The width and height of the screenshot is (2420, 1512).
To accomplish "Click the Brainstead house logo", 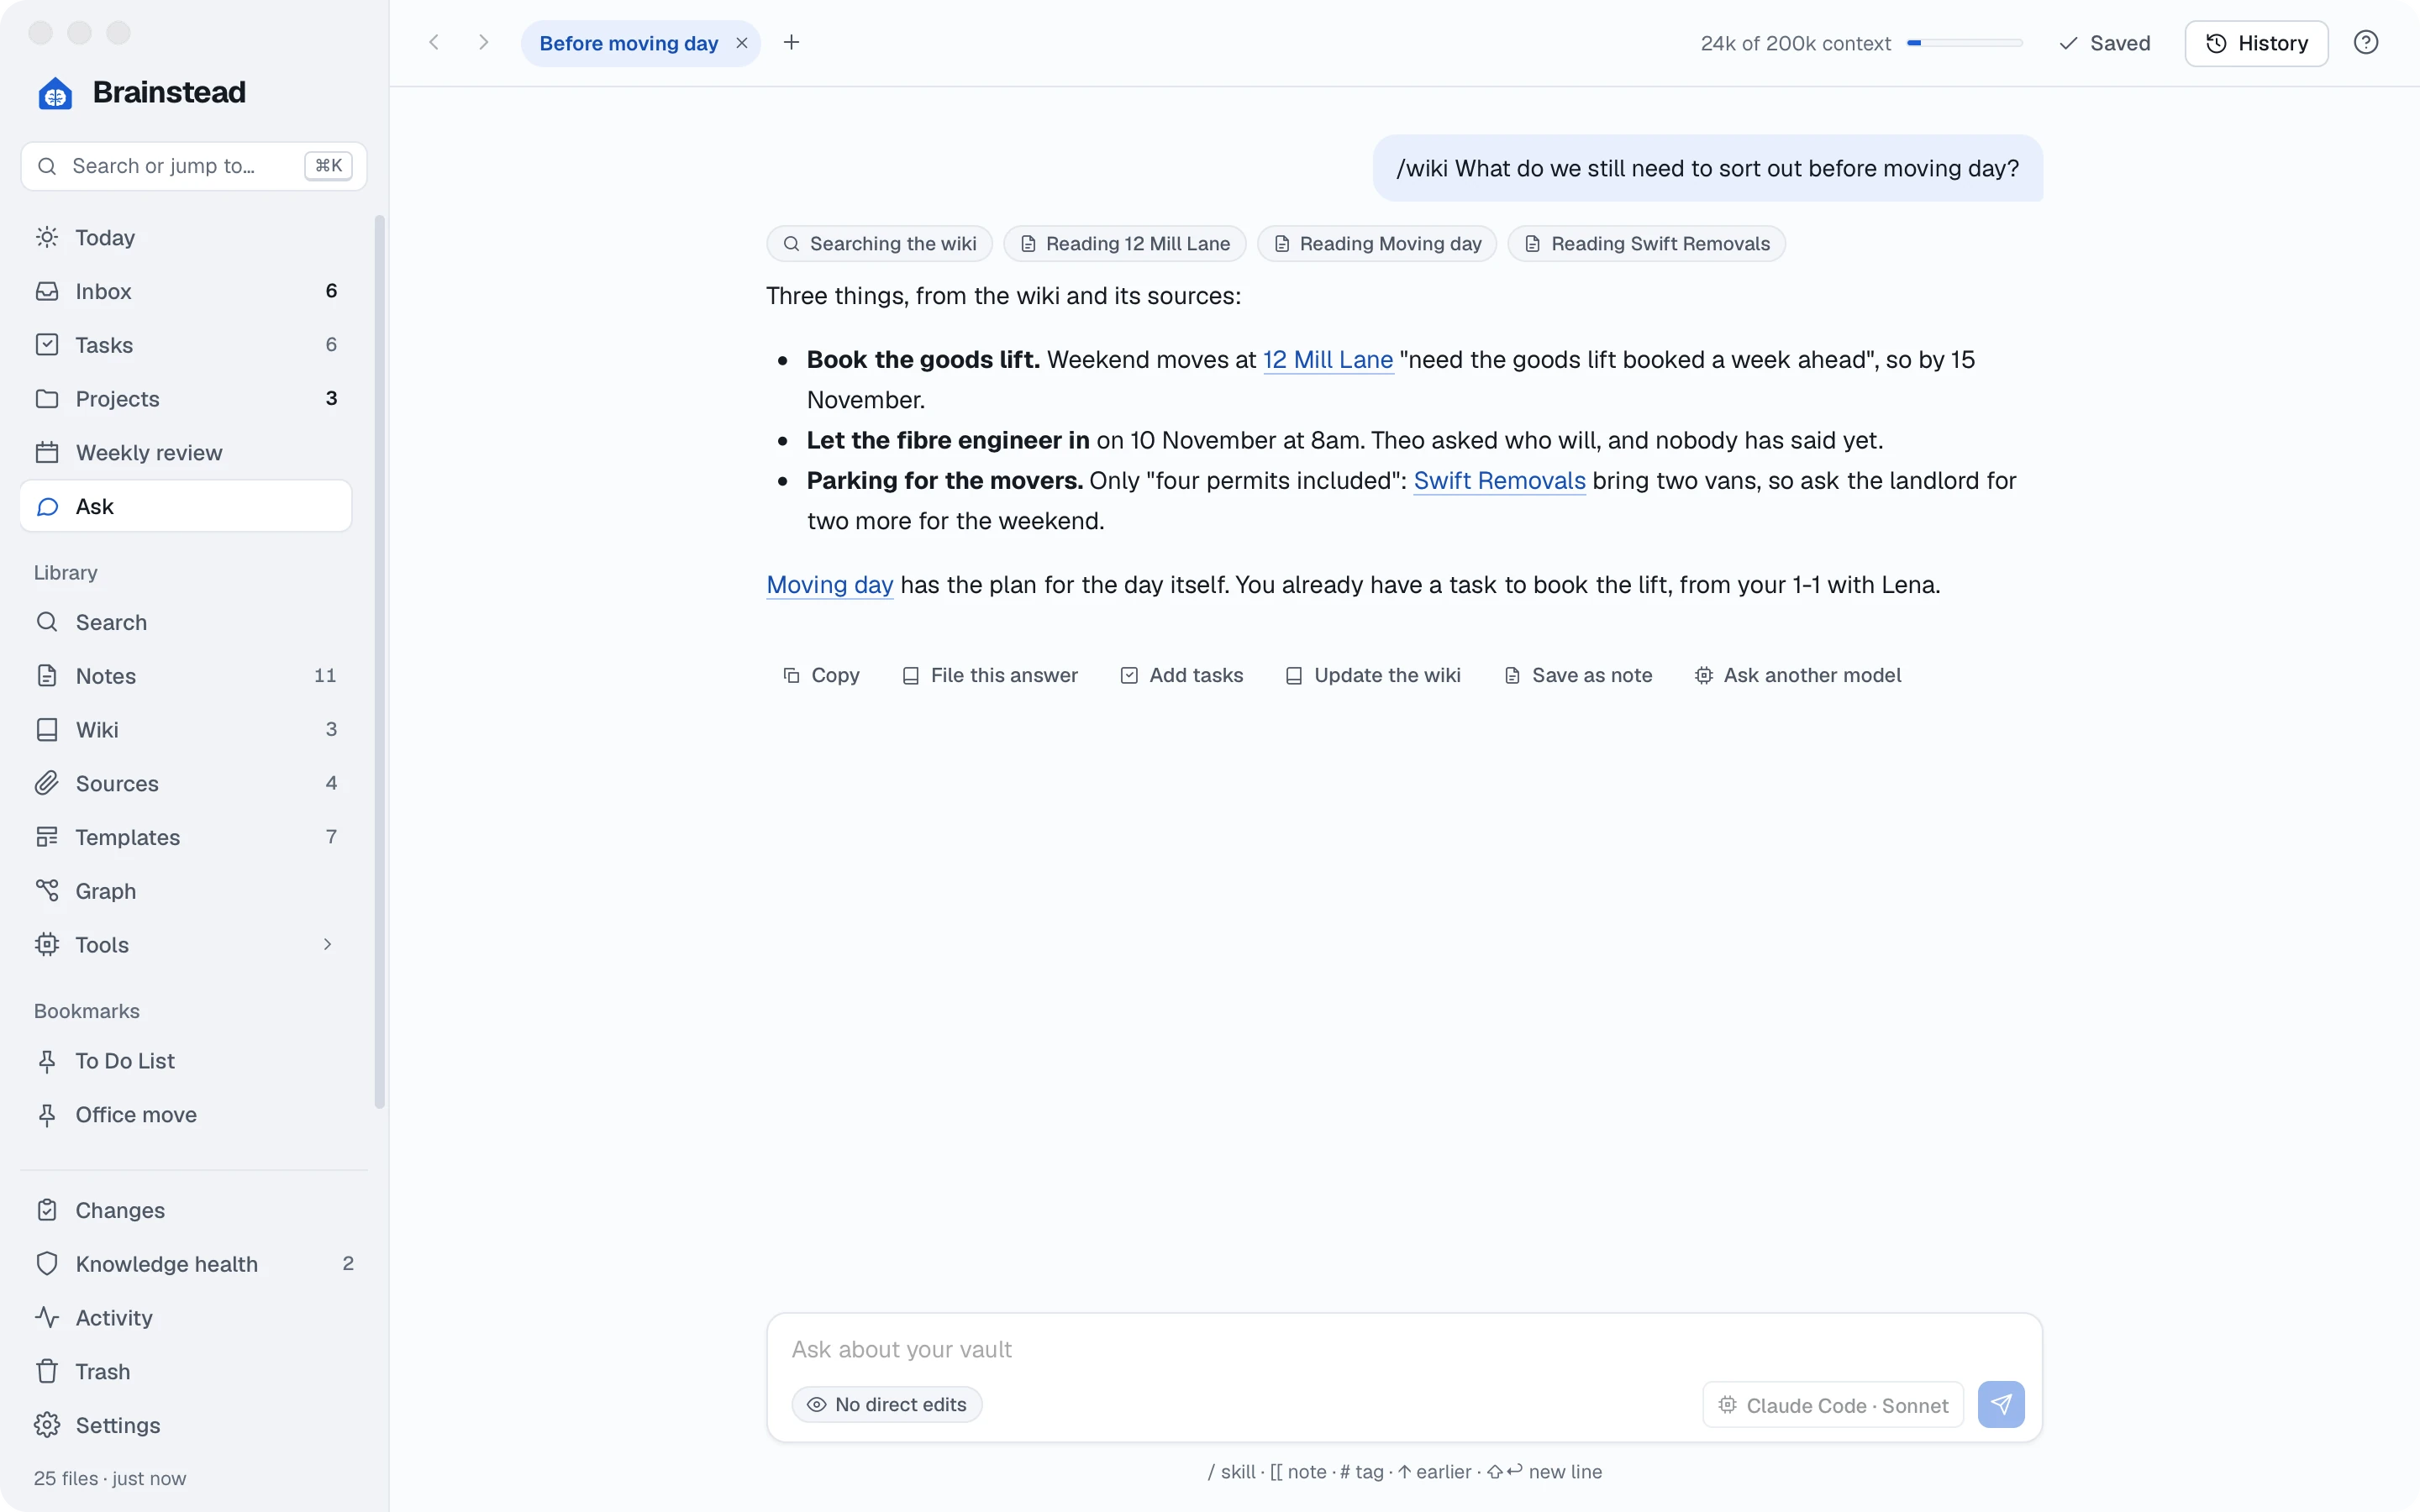I will tap(55, 93).
